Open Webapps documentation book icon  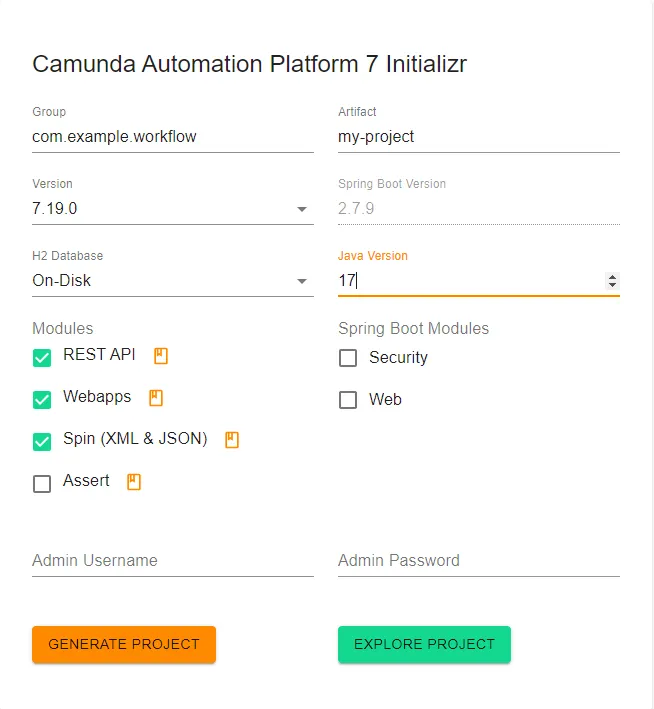pyautogui.click(x=155, y=397)
